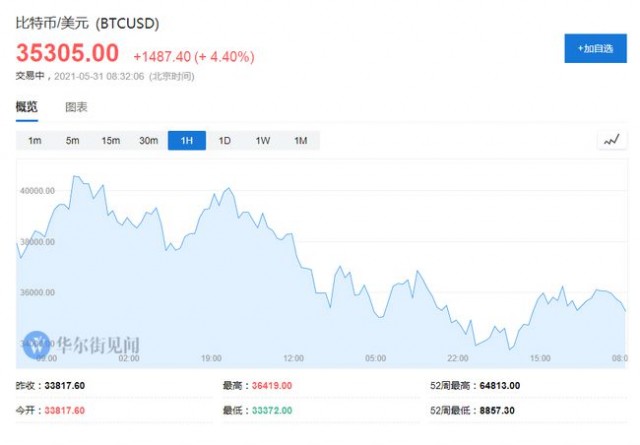
Task: Pick the 30m time interval
Action: tap(149, 140)
